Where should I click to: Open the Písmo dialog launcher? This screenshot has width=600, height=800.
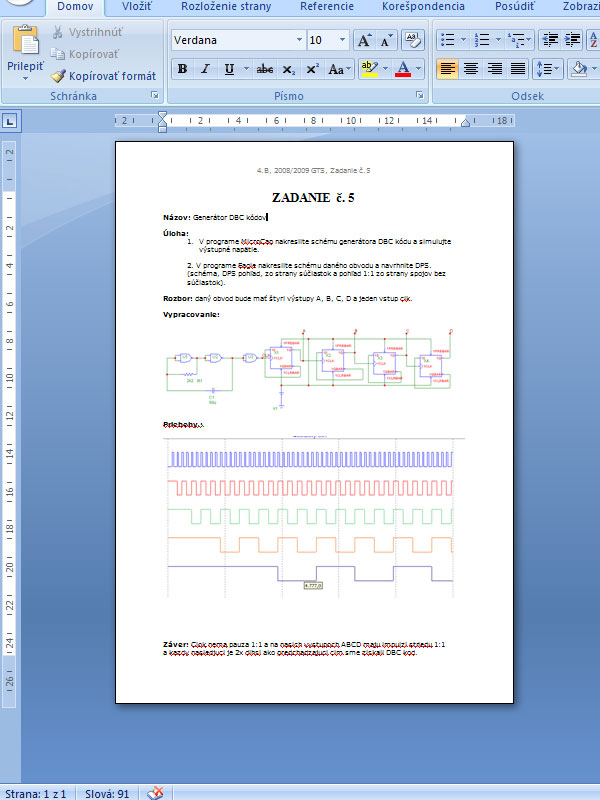pos(419,95)
